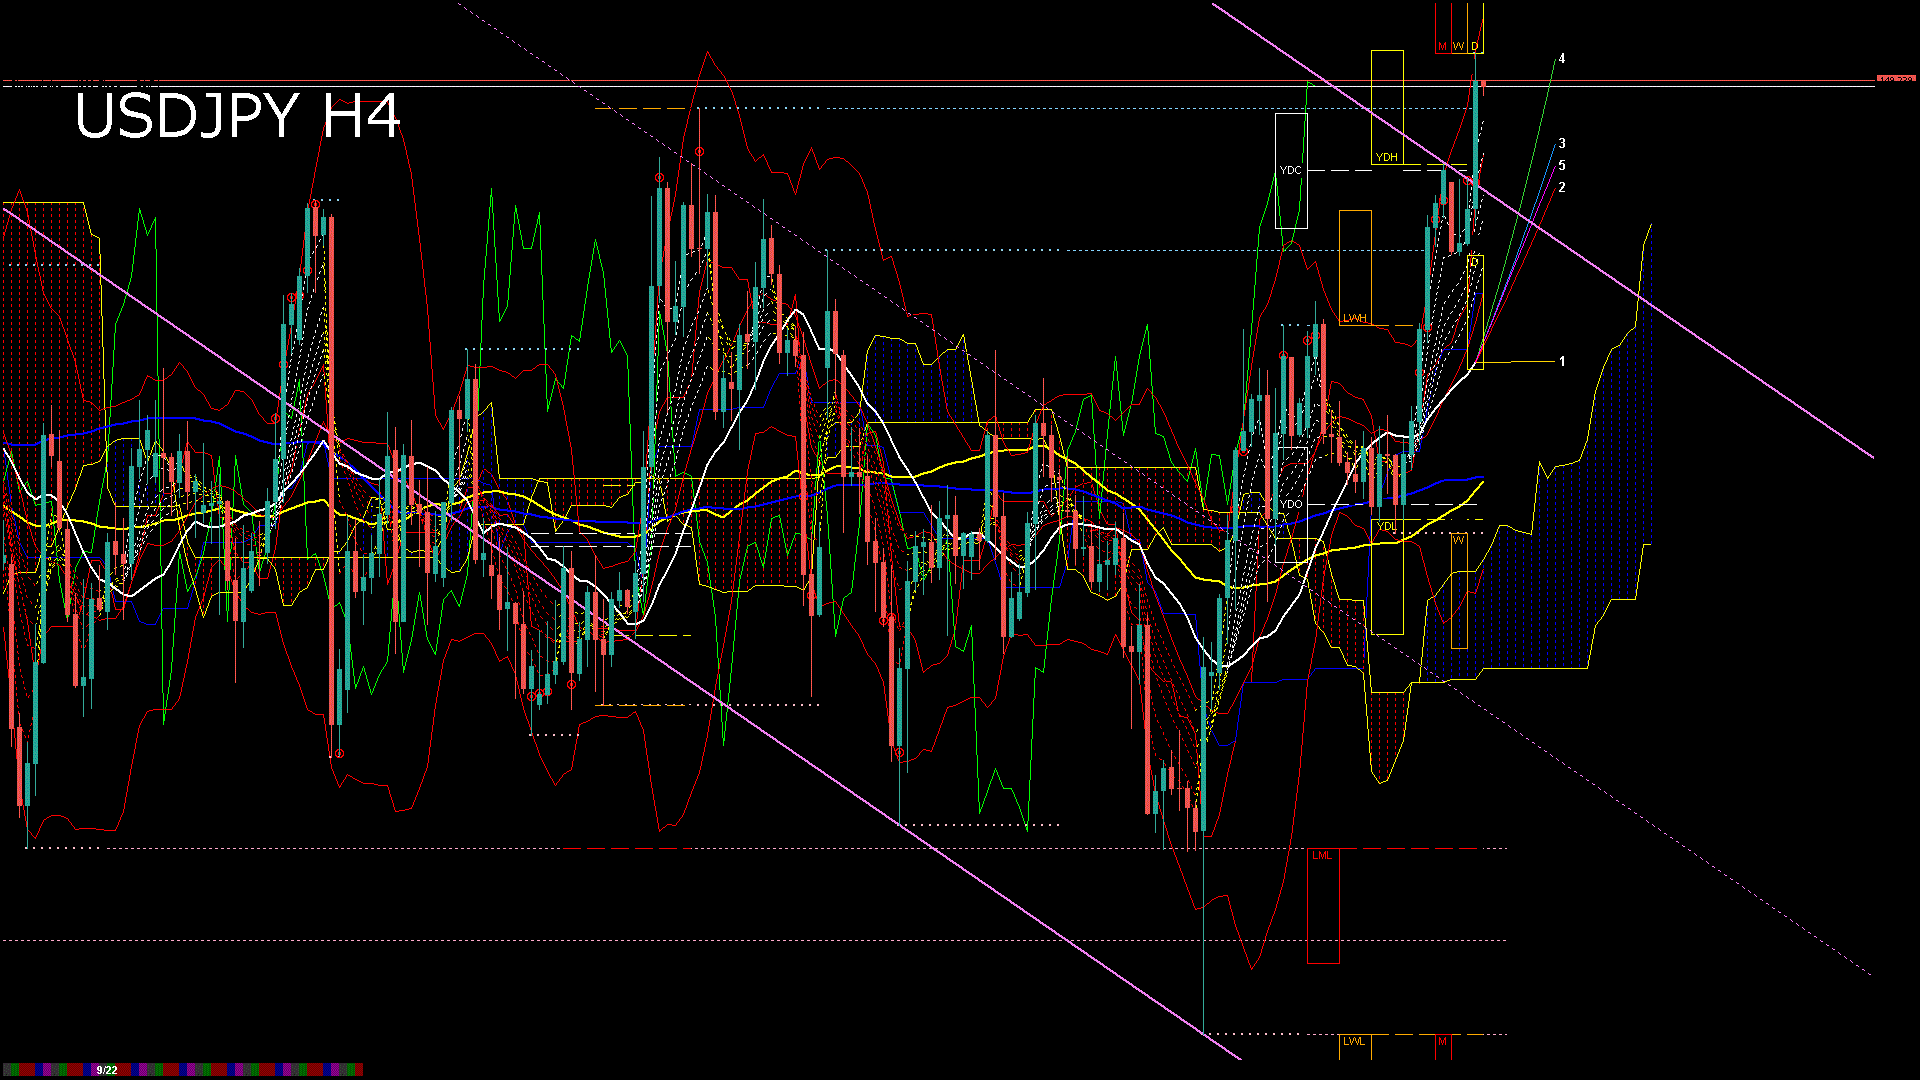
Task: Select the yellow YDL label
Action: tap(1386, 527)
